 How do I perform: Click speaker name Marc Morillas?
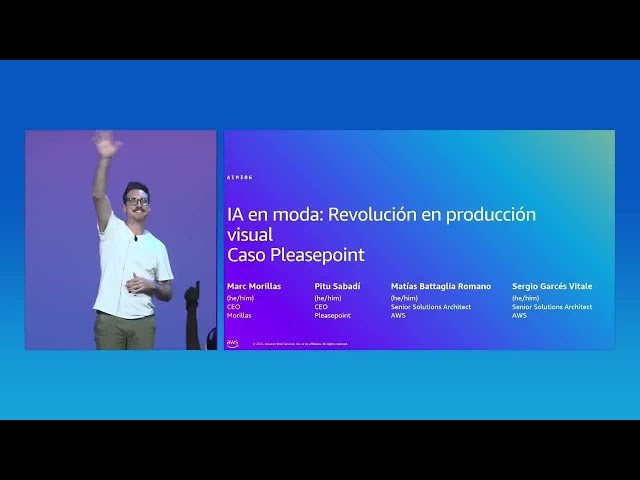click(254, 286)
